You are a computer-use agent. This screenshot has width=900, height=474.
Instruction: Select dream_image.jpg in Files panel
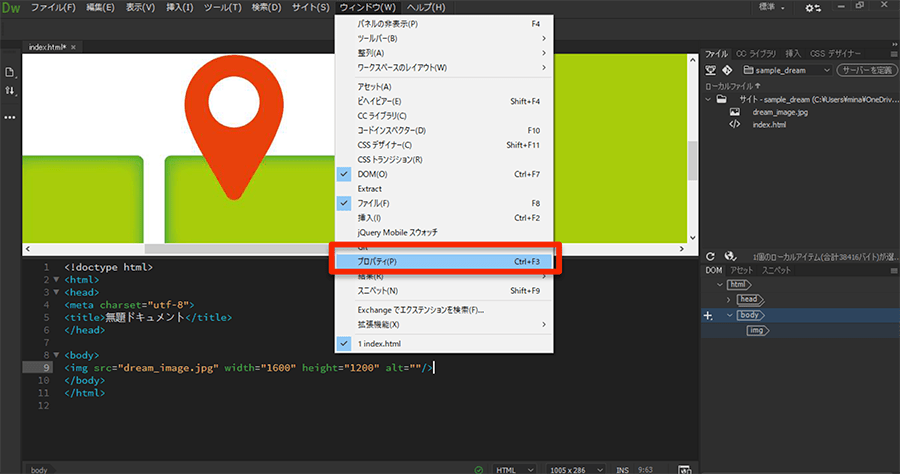coord(779,112)
